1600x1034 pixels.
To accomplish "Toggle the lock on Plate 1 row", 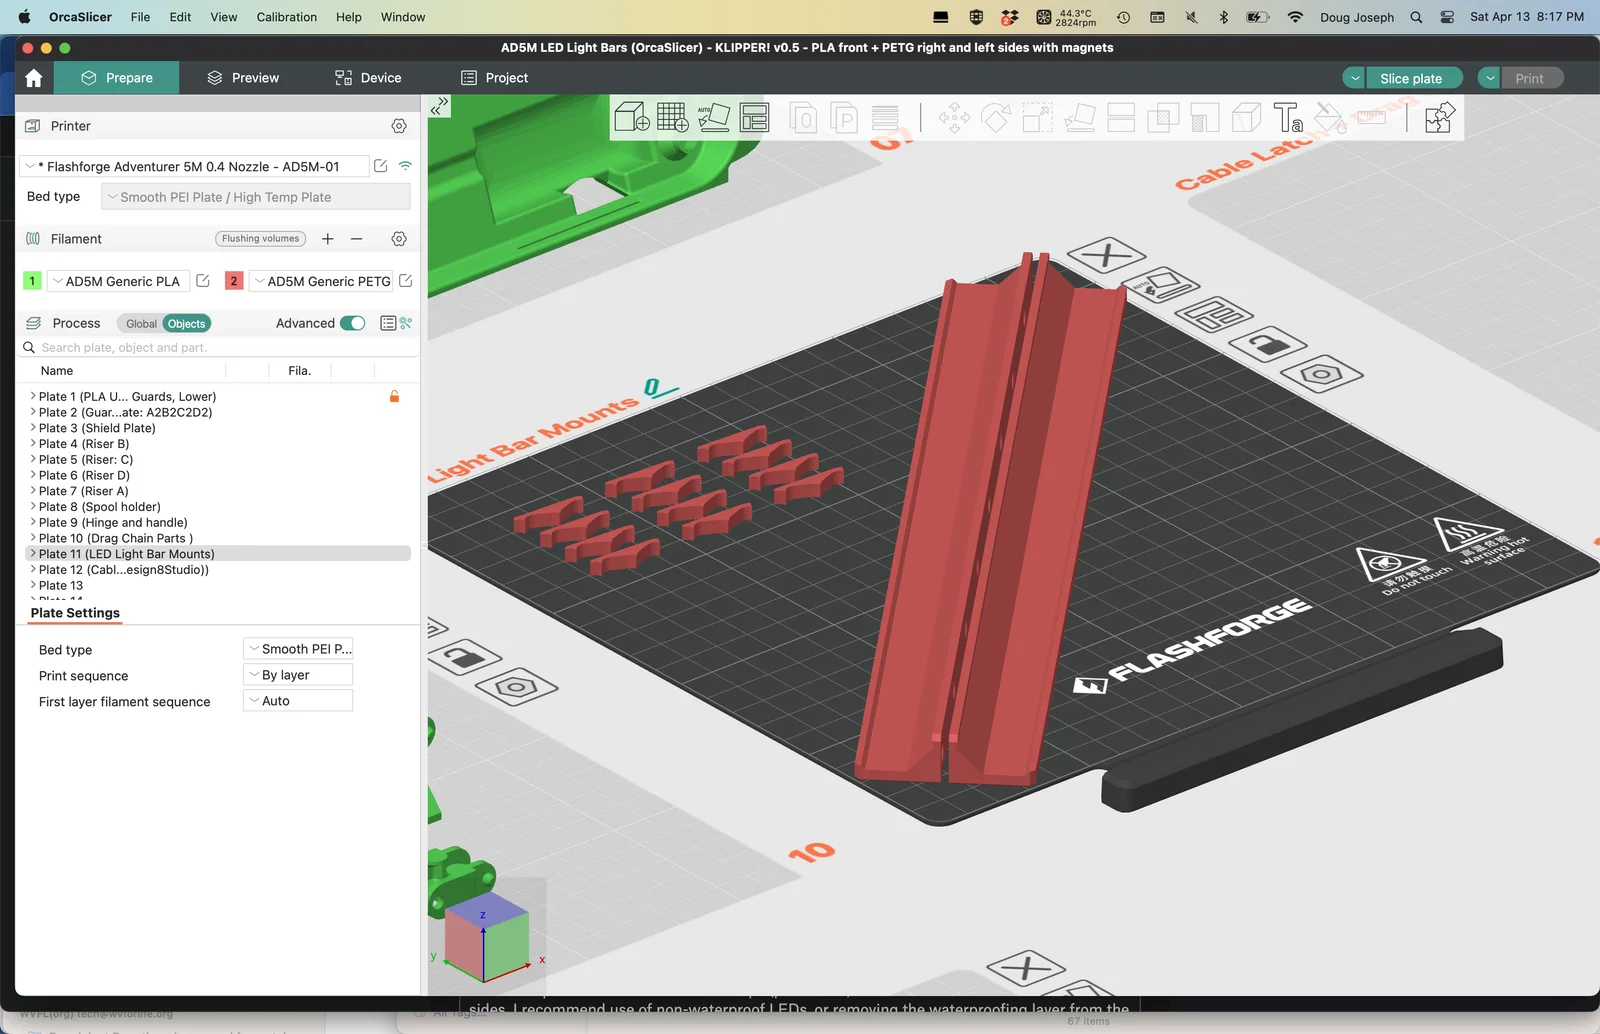I will (x=394, y=396).
